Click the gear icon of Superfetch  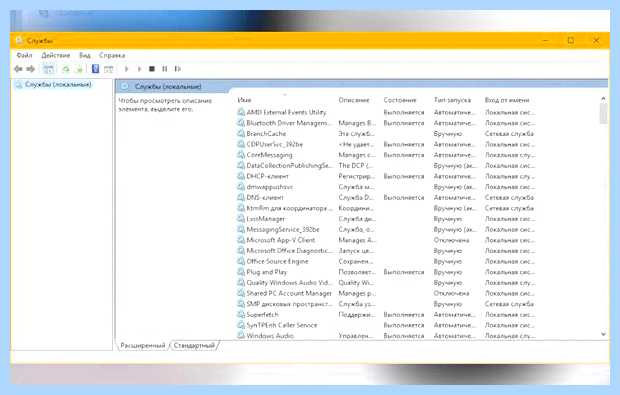[x=241, y=315]
